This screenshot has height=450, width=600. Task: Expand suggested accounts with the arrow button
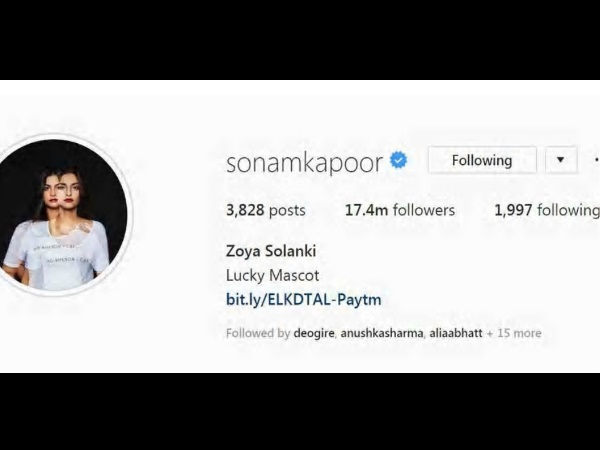tap(561, 160)
